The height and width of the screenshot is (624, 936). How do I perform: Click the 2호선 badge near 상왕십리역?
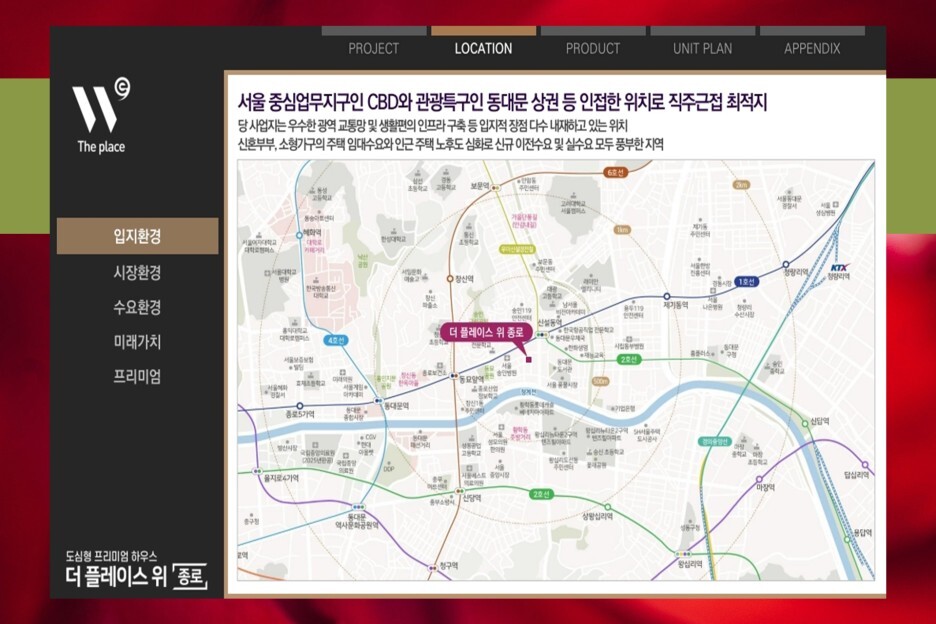tap(542, 494)
